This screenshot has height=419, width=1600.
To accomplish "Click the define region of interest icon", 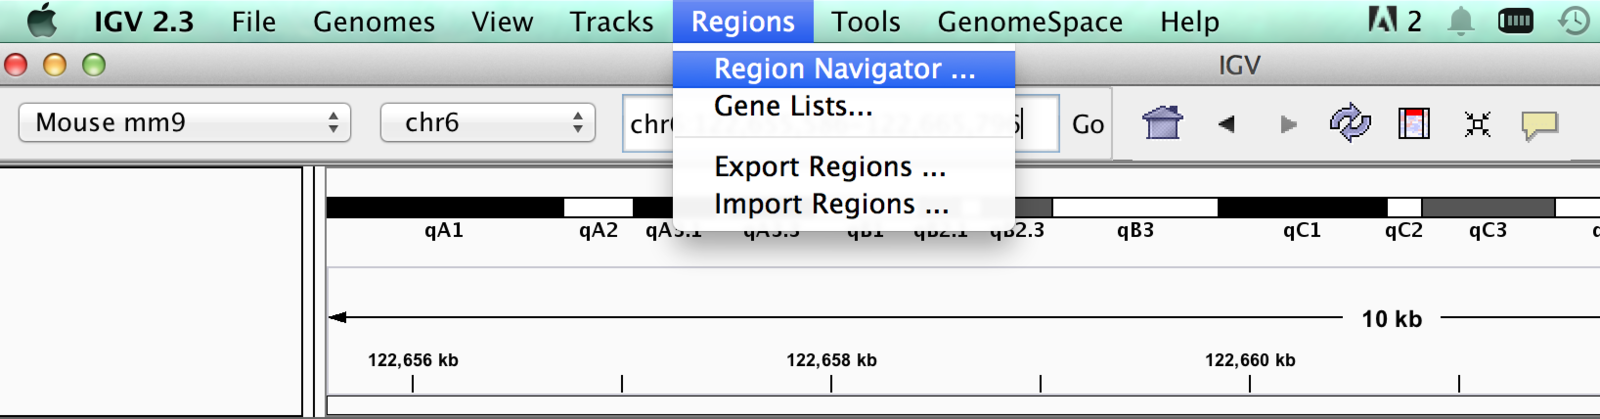I will point(1414,123).
